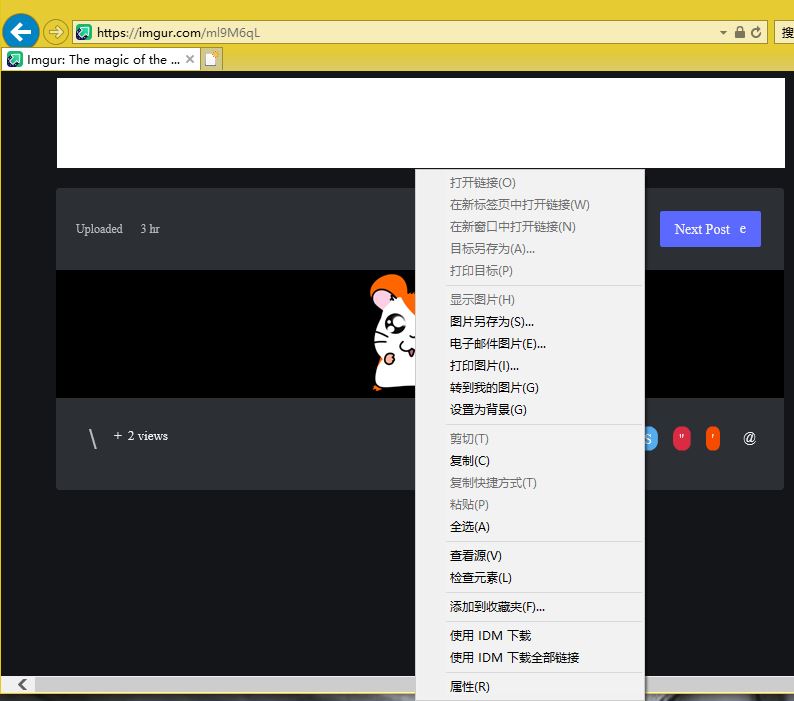794x701 pixels.
Task: Click the browser Forward arrow button
Action: [x=55, y=32]
